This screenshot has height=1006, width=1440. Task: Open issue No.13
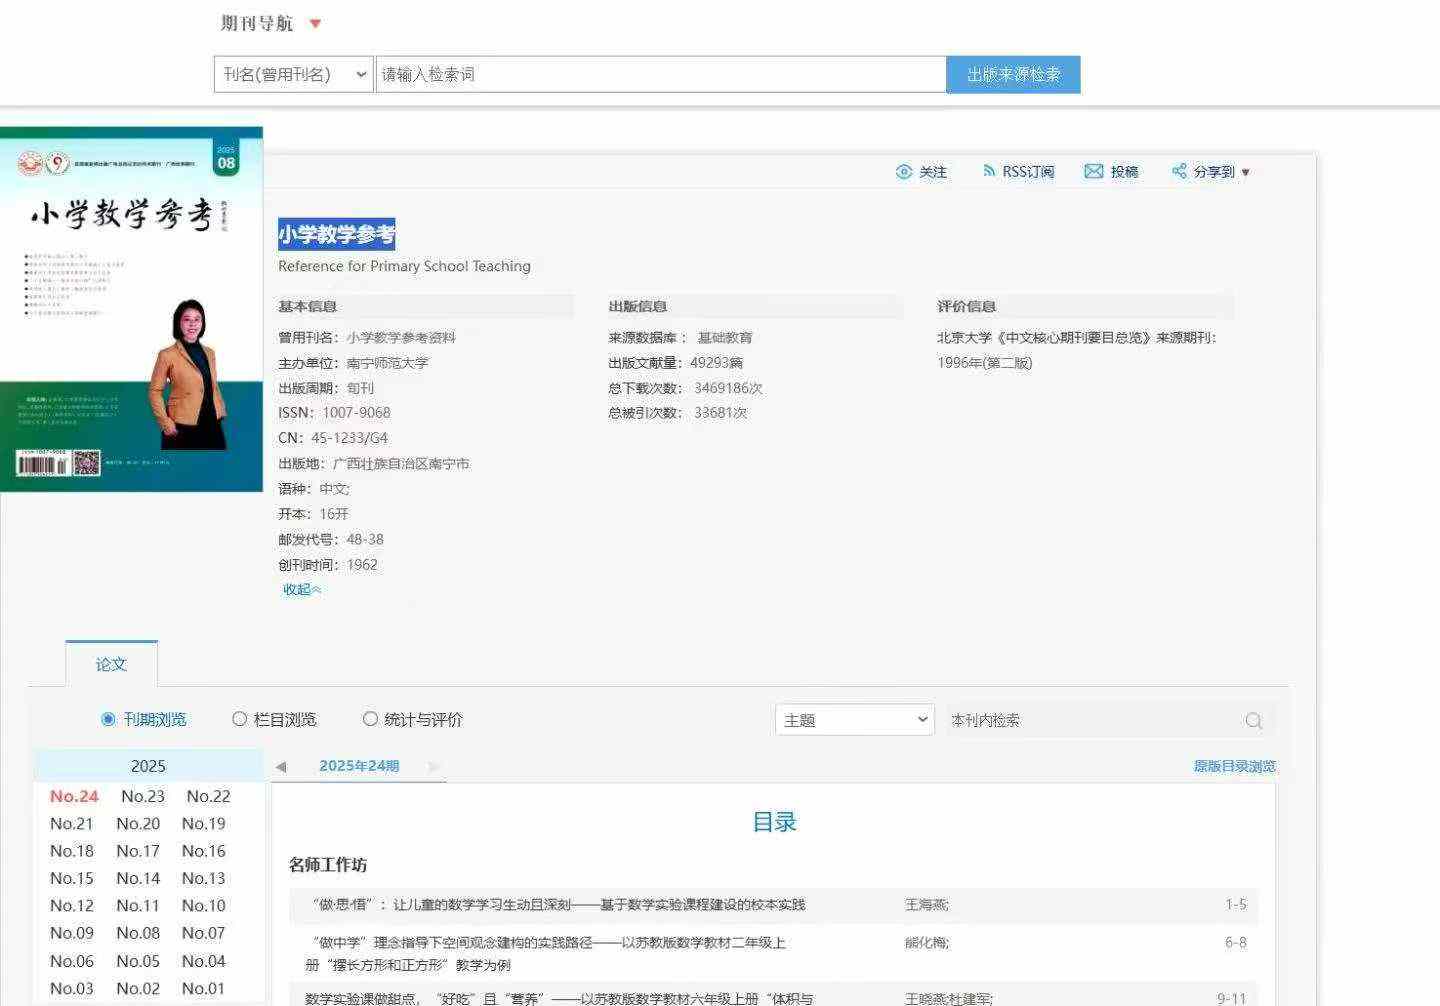[x=204, y=879]
